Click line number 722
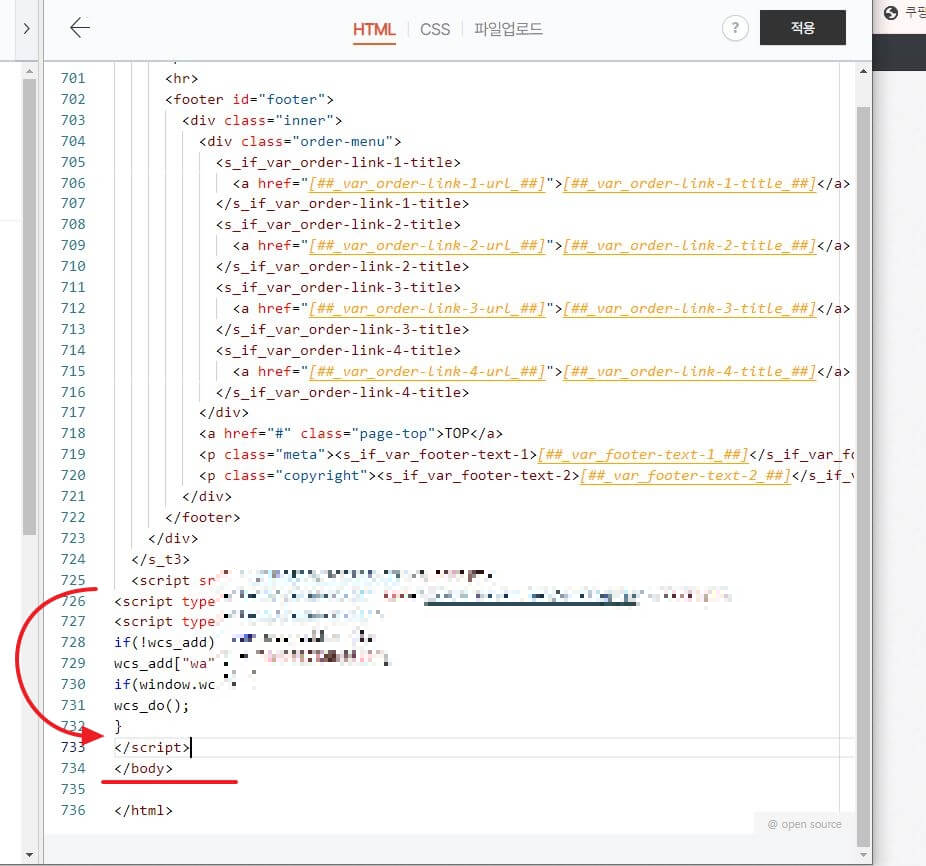The image size is (926, 866). click(73, 517)
